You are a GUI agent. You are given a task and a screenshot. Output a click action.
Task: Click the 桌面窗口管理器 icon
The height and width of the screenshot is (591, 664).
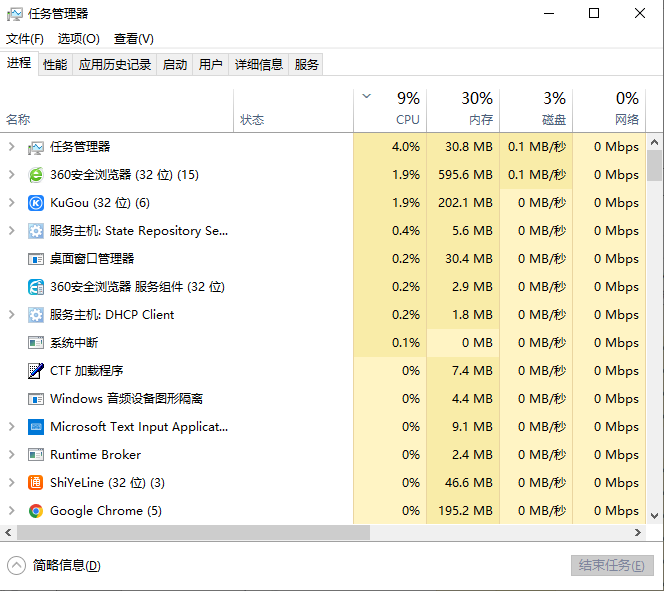click(36, 259)
